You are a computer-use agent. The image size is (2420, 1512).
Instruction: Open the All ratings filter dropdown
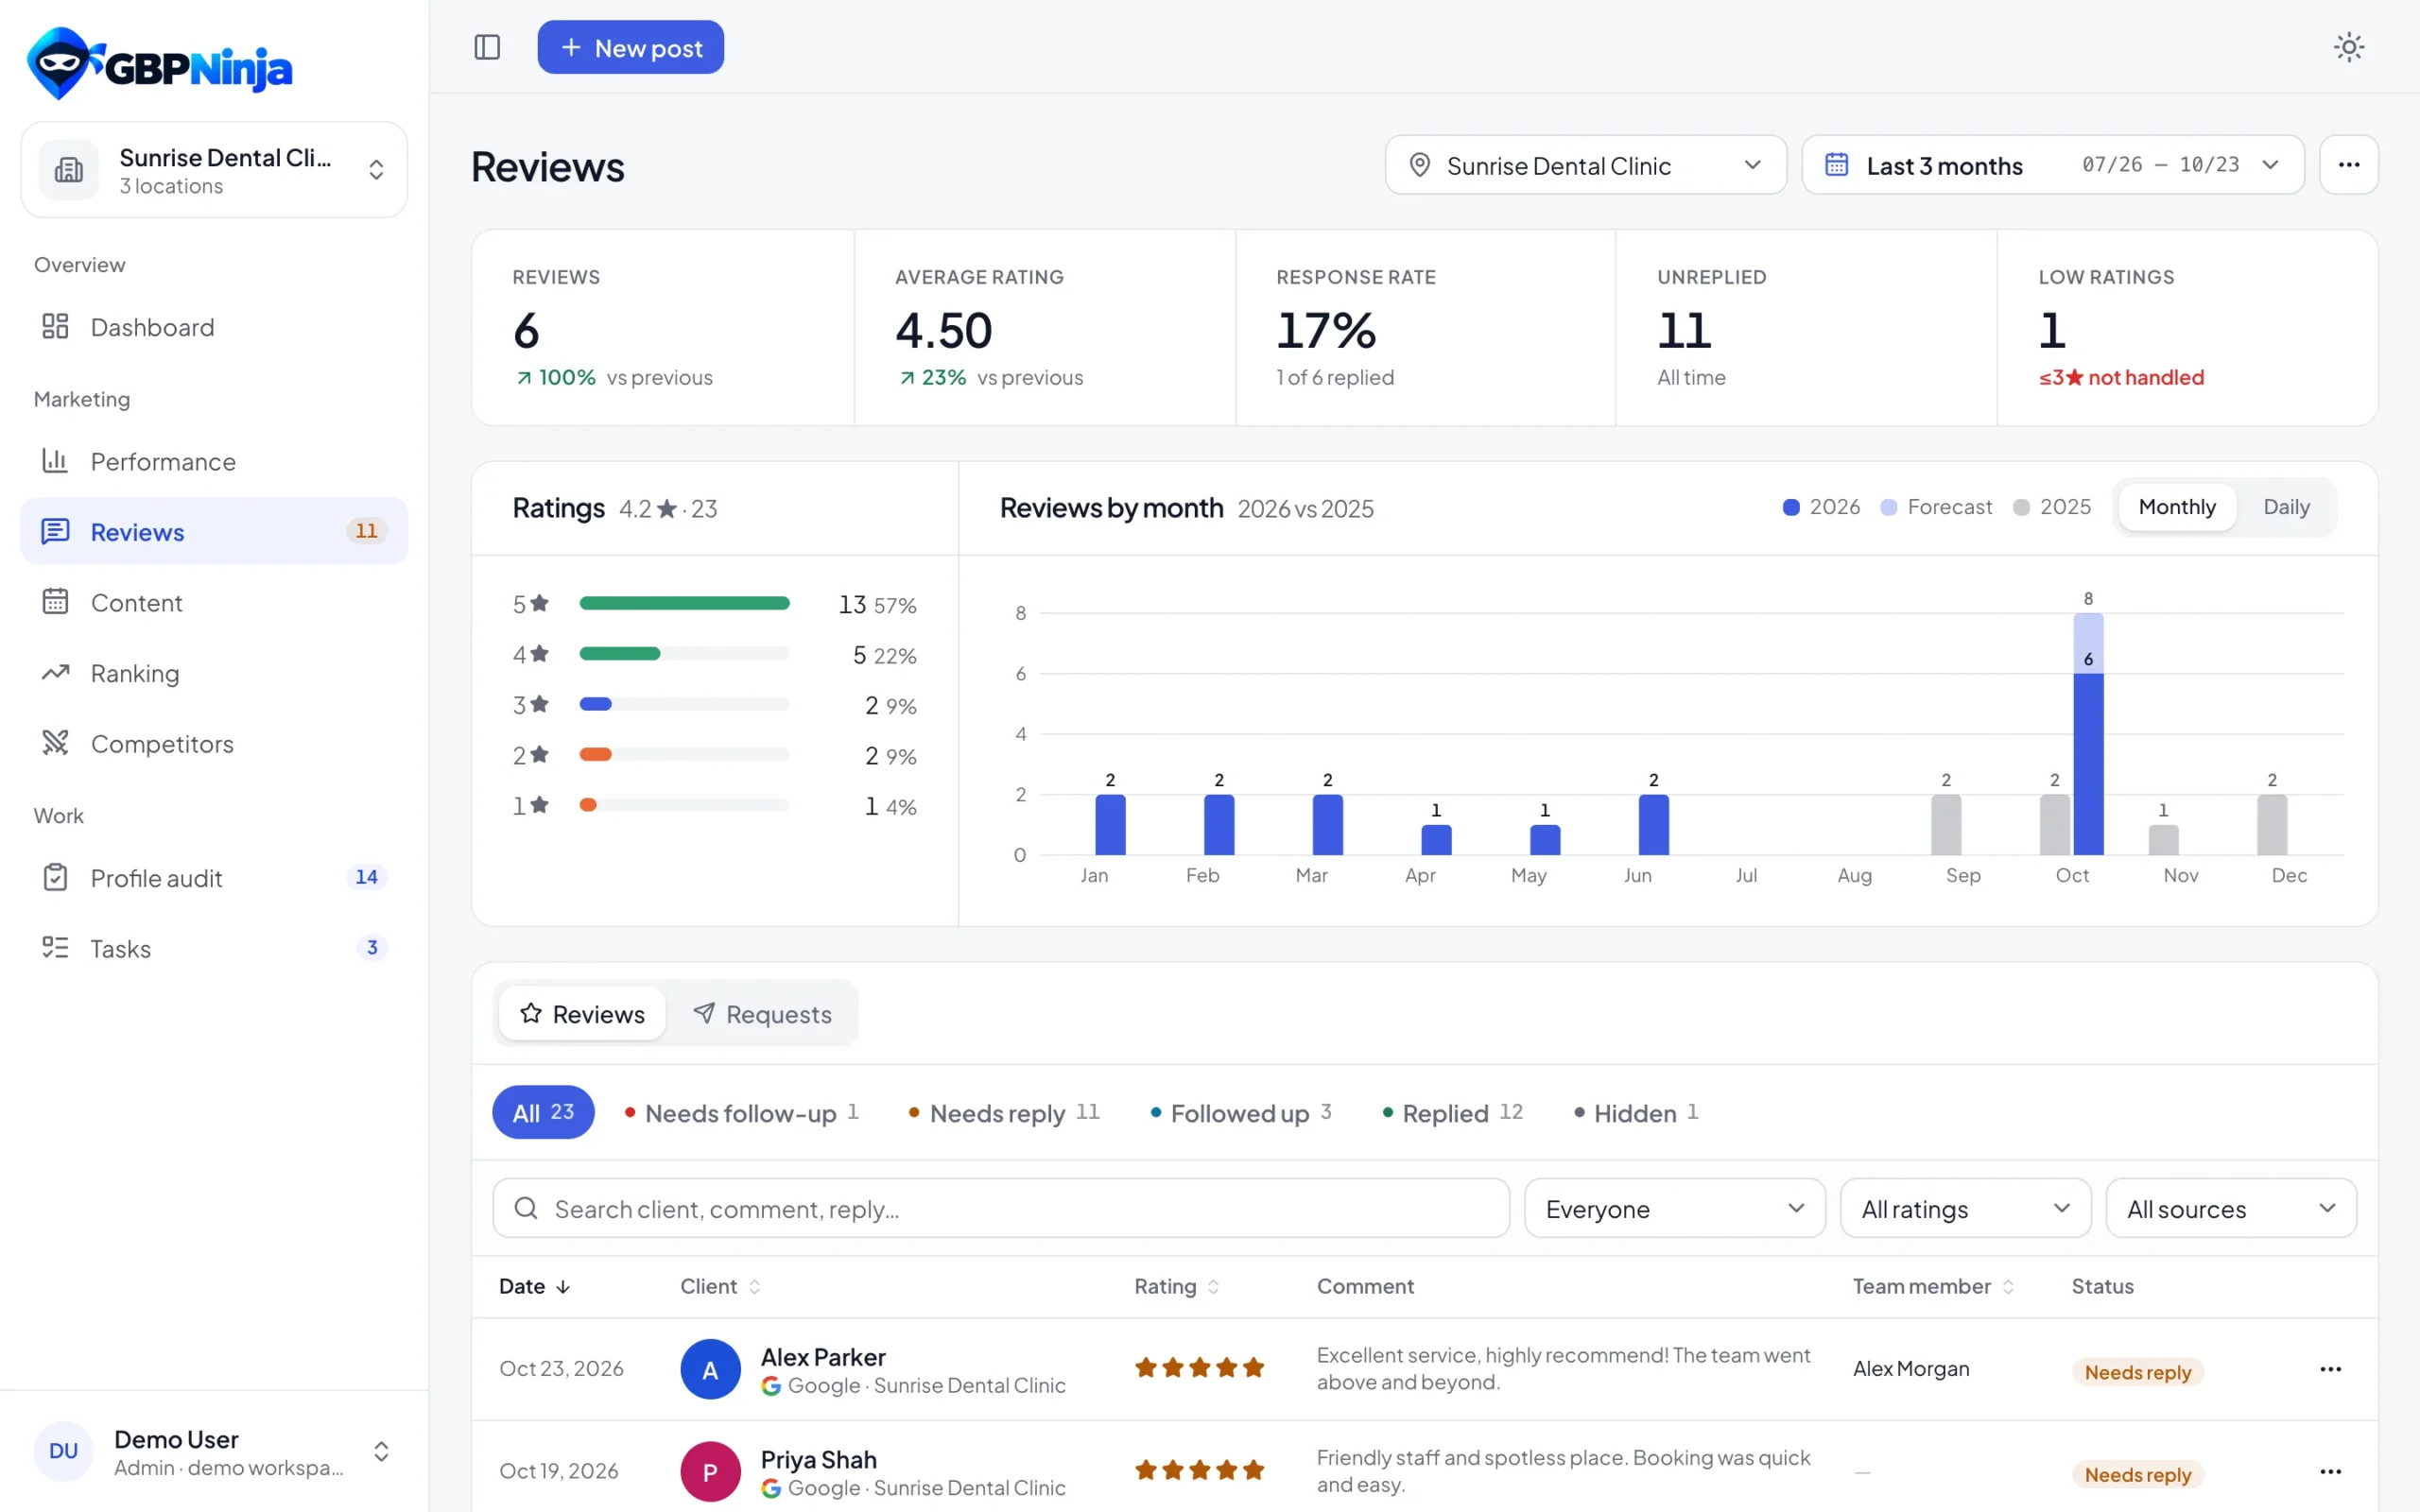pyautogui.click(x=1965, y=1209)
